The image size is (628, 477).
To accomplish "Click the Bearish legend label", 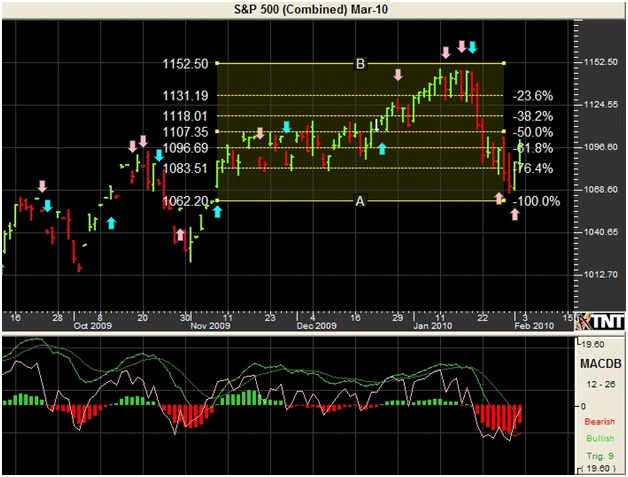I will 600,421.
